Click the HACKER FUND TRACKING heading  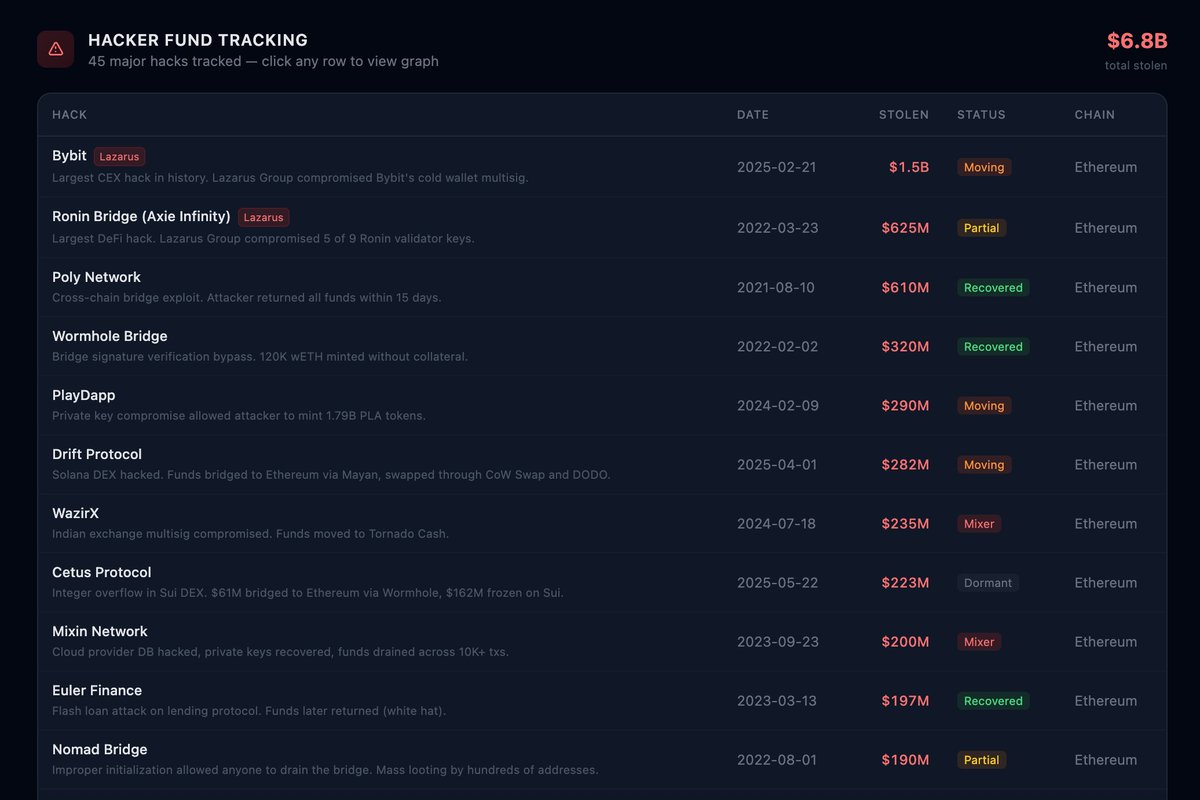[198, 40]
